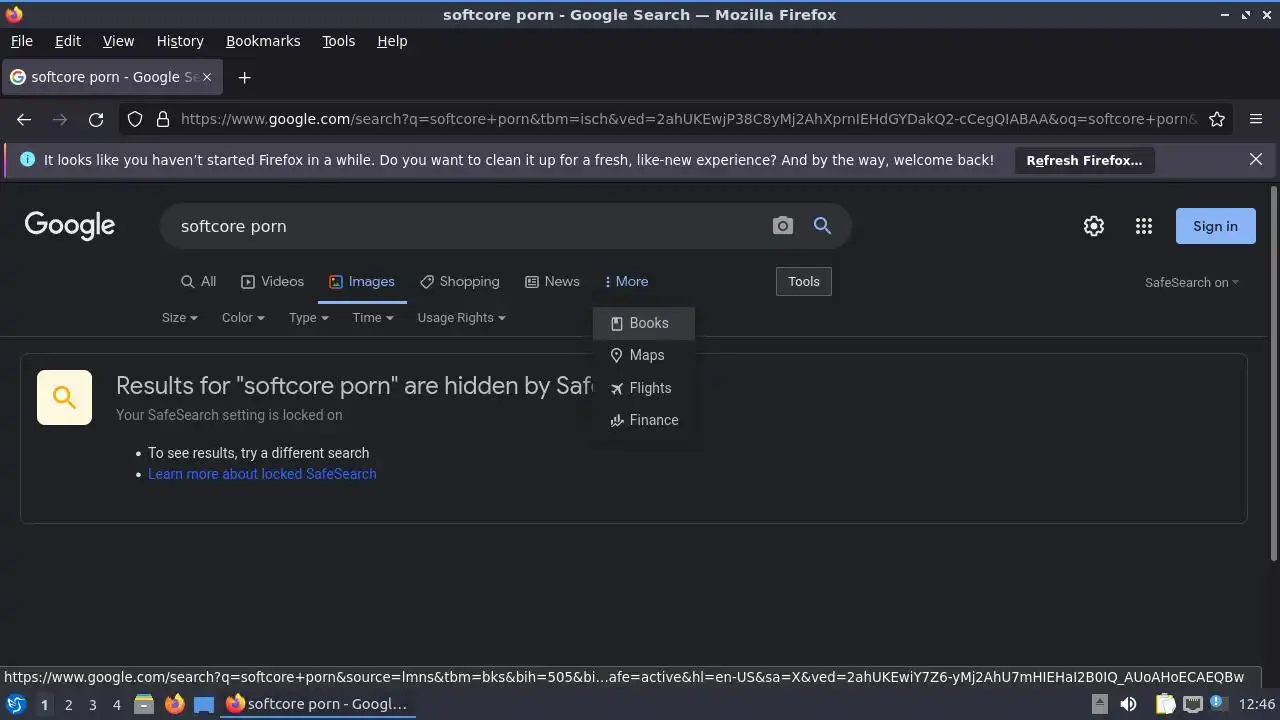Switch to workspace 2 in taskbar
The image size is (1280, 720).
point(68,704)
